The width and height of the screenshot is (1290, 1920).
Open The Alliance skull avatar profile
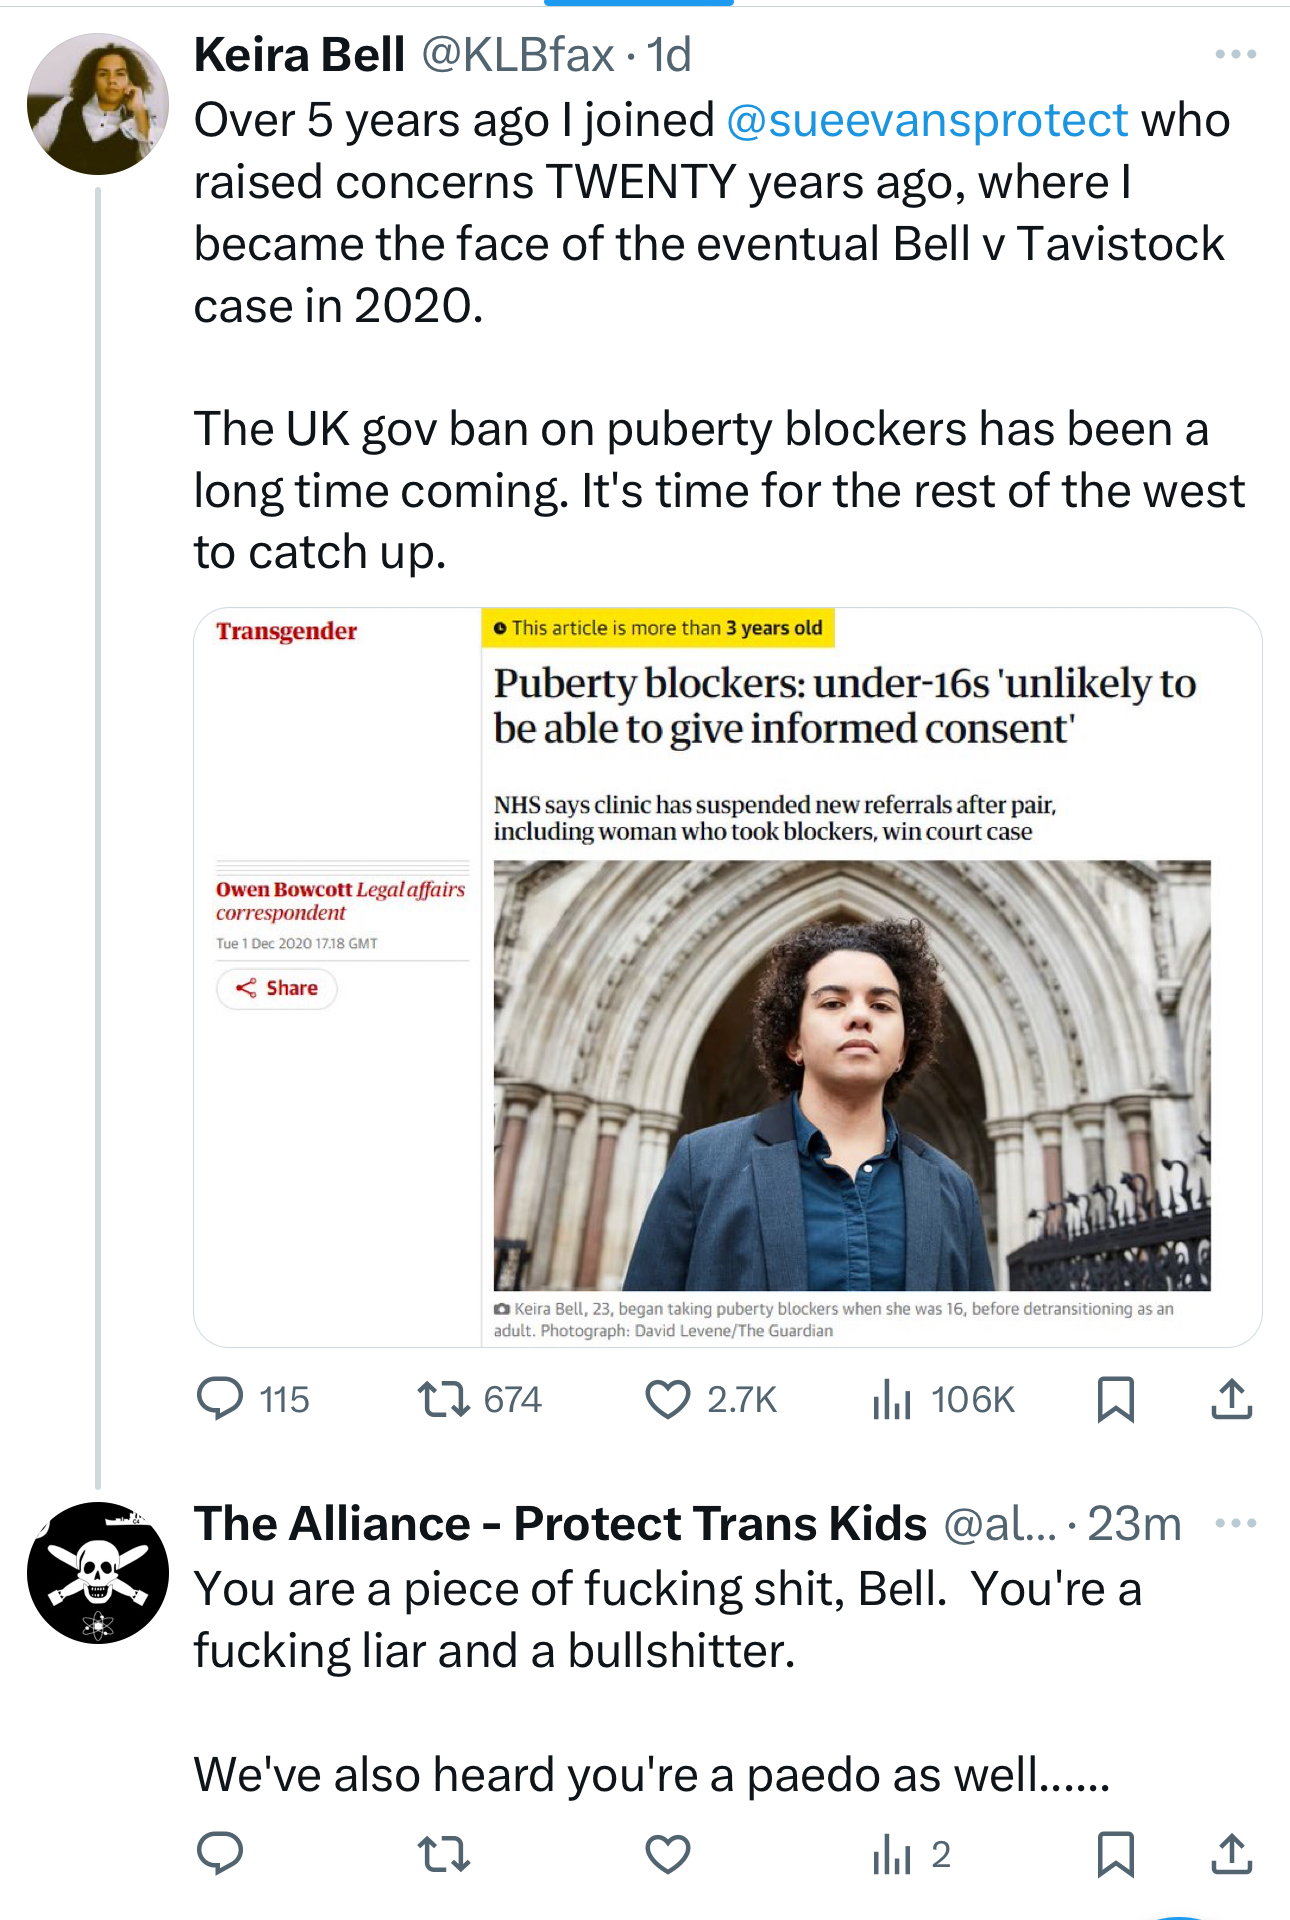pyautogui.click(x=98, y=1572)
